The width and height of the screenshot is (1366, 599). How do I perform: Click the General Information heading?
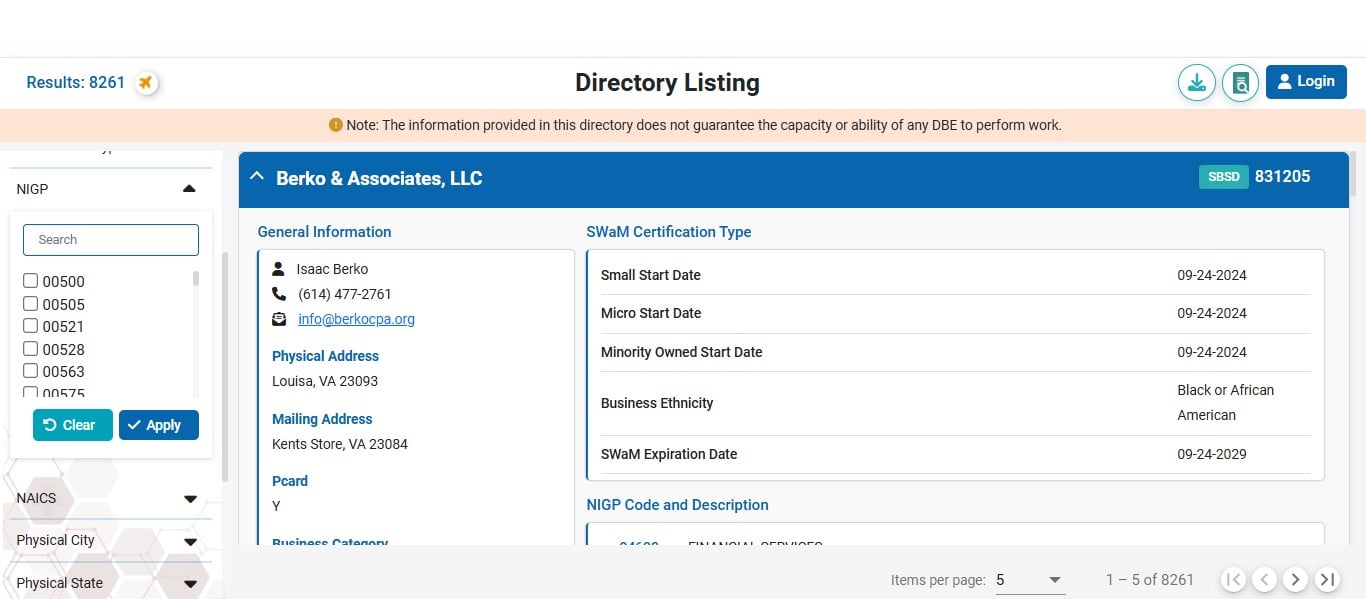point(324,232)
